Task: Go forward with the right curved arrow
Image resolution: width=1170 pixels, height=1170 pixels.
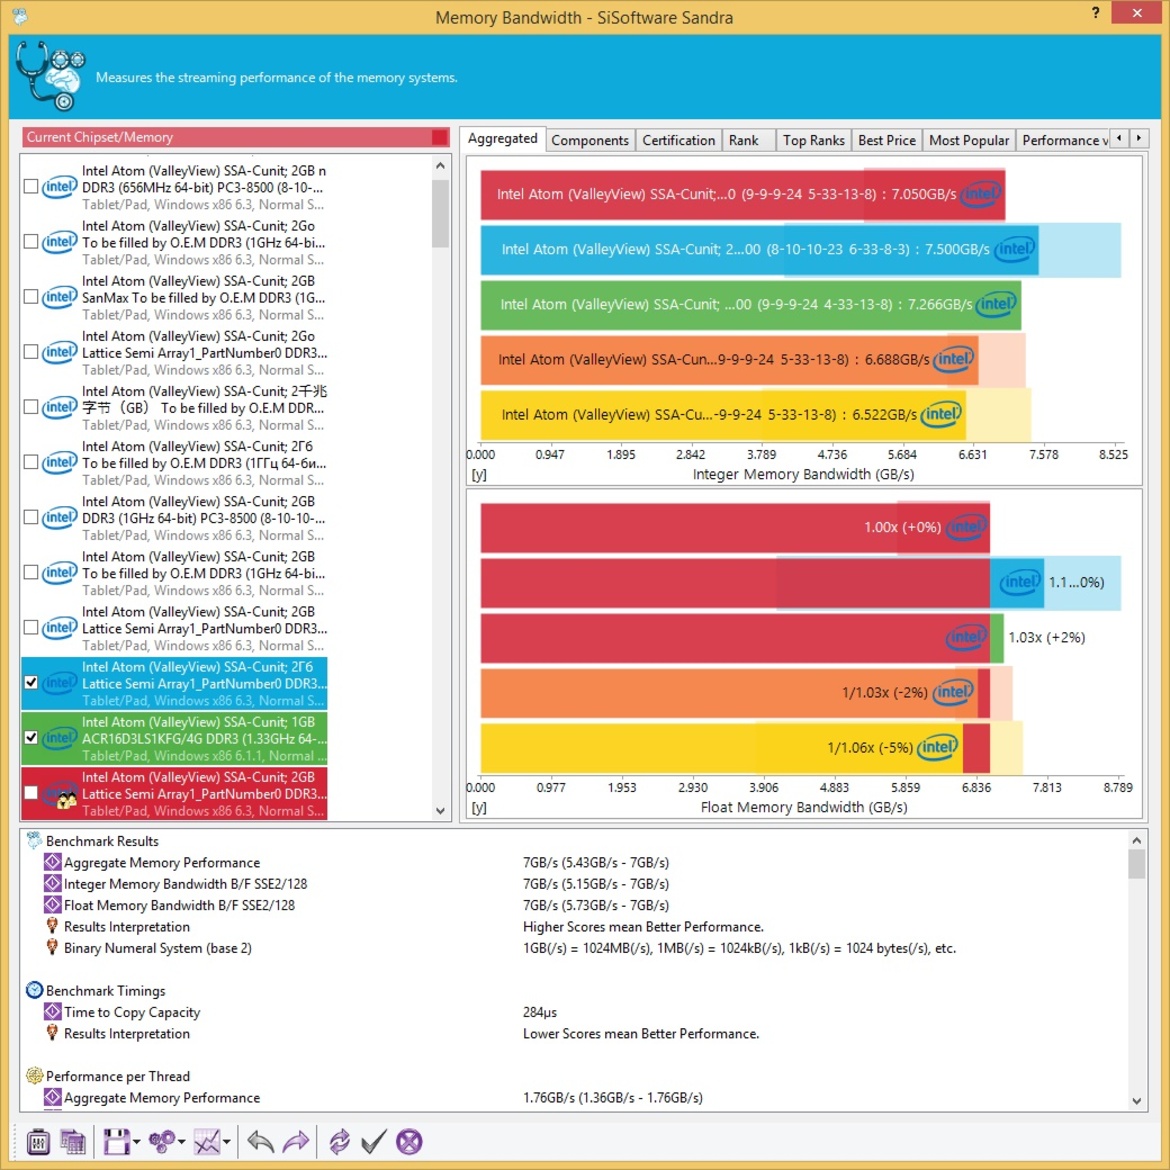Action: pos(295,1142)
